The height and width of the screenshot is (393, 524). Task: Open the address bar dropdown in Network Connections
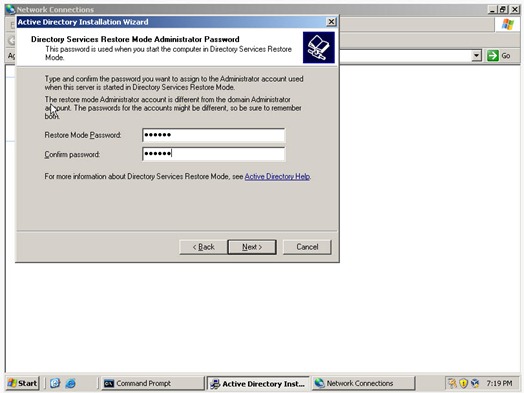pyautogui.click(x=477, y=55)
